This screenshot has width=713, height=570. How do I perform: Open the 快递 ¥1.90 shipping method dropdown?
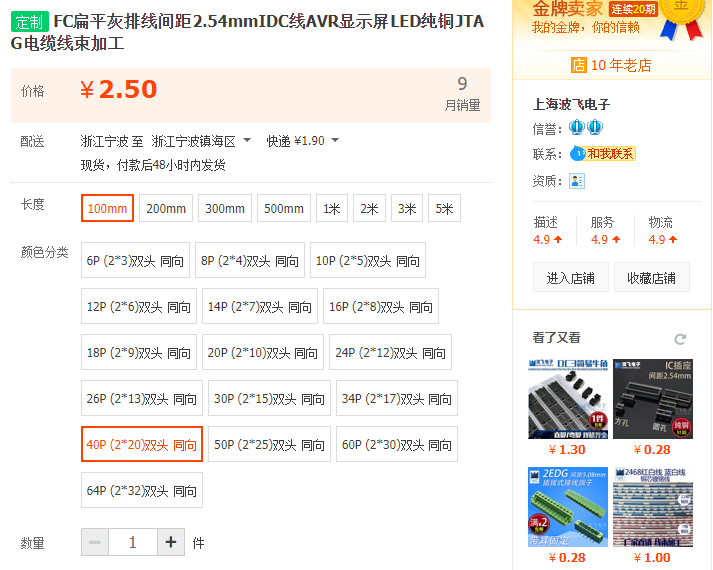[x=302, y=141]
